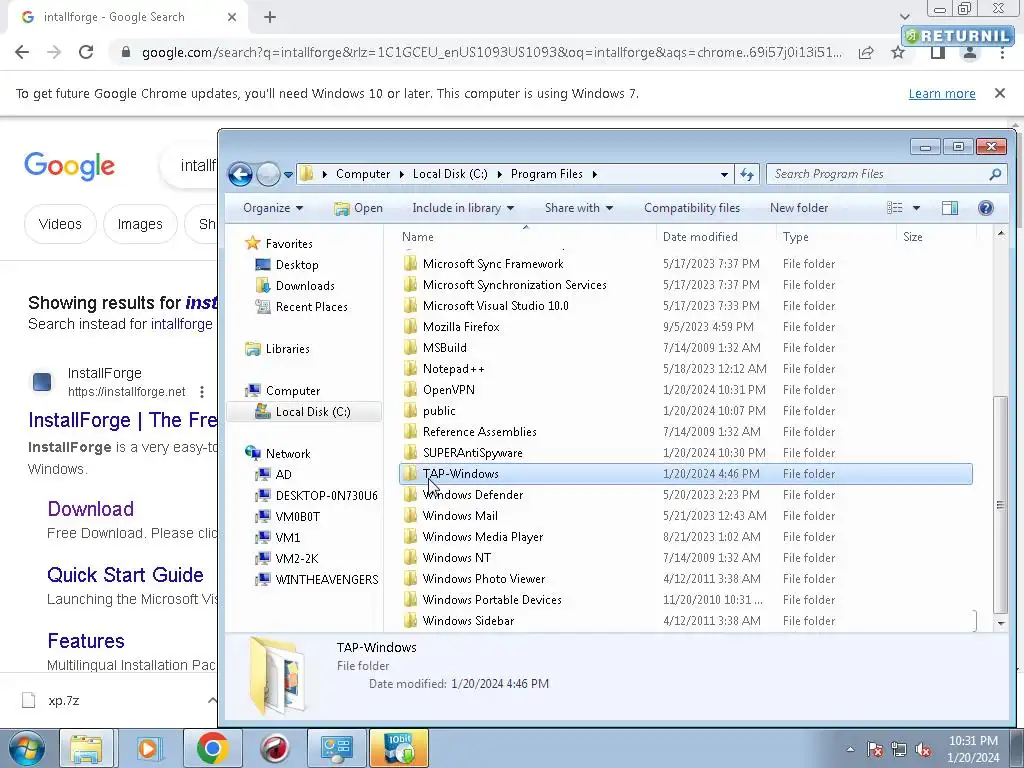Click the Explorer forward navigation arrow
This screenshot has width=1024, height=768.
[268, 174]
